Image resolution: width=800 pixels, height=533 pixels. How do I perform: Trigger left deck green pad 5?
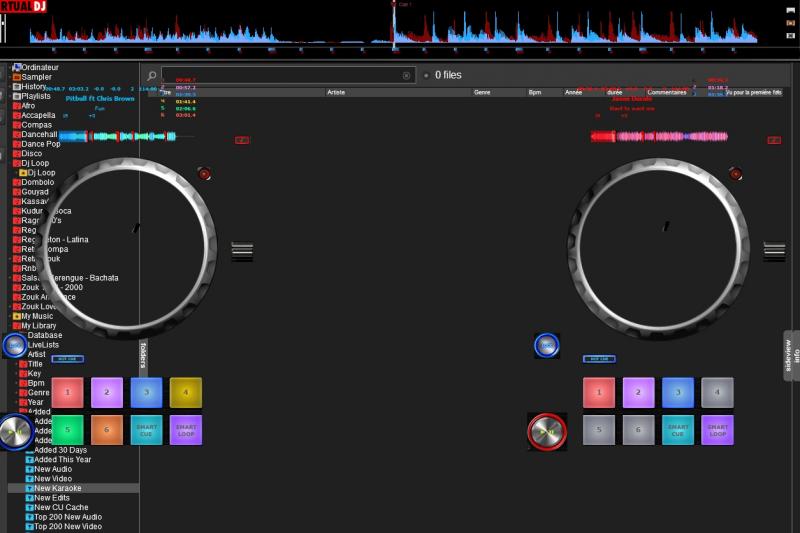coord(67,430)
